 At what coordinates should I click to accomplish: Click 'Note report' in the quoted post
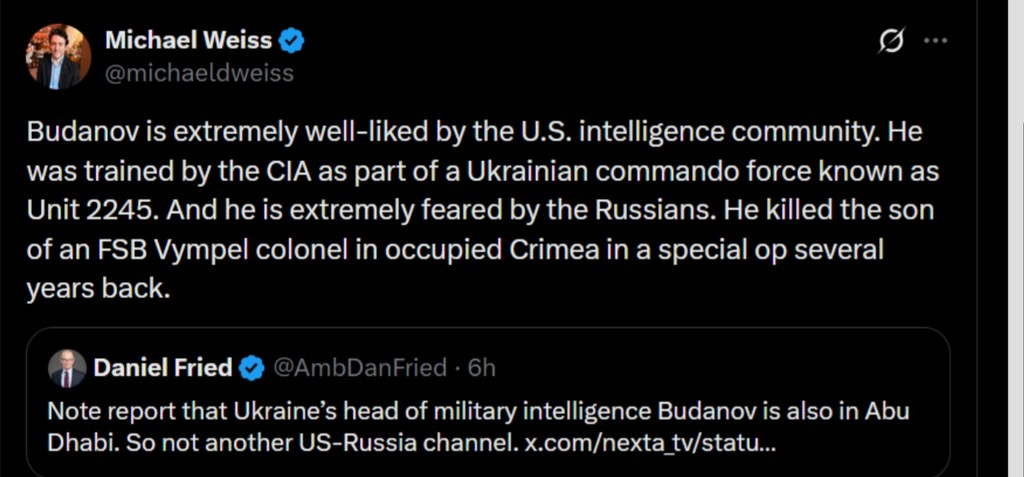coord(102,412)
